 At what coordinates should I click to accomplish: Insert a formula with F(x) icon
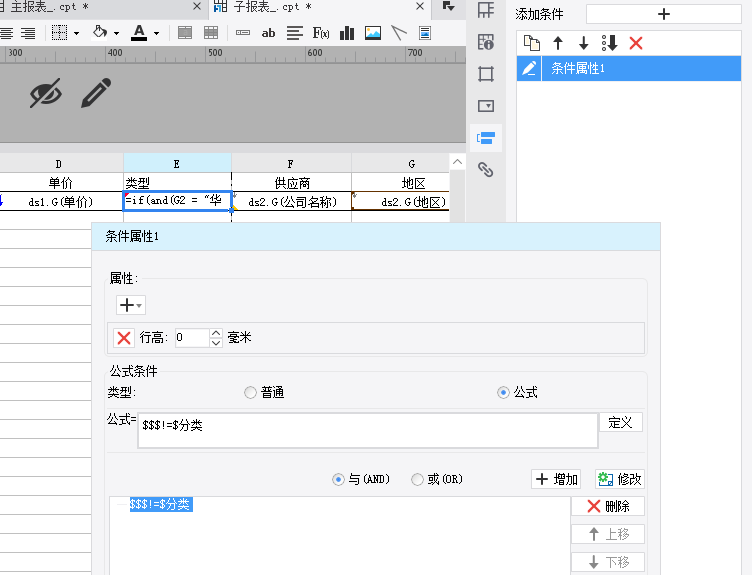tap(321, 33)
